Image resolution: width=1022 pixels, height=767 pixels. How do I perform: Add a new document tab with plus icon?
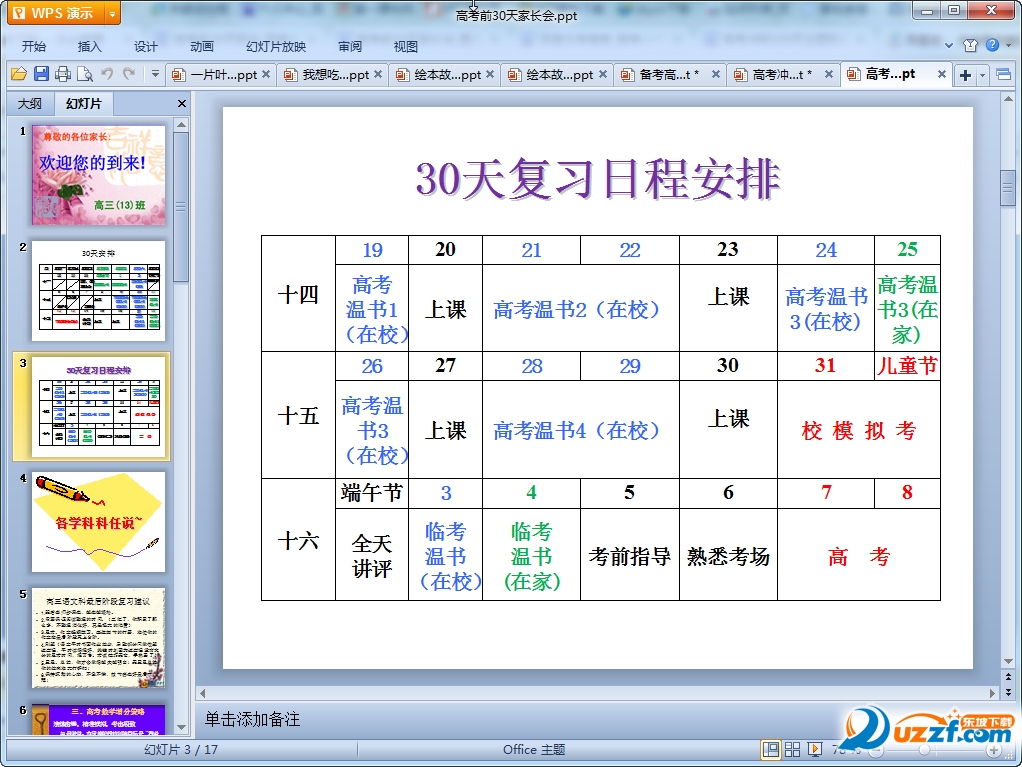coord(965,75)
